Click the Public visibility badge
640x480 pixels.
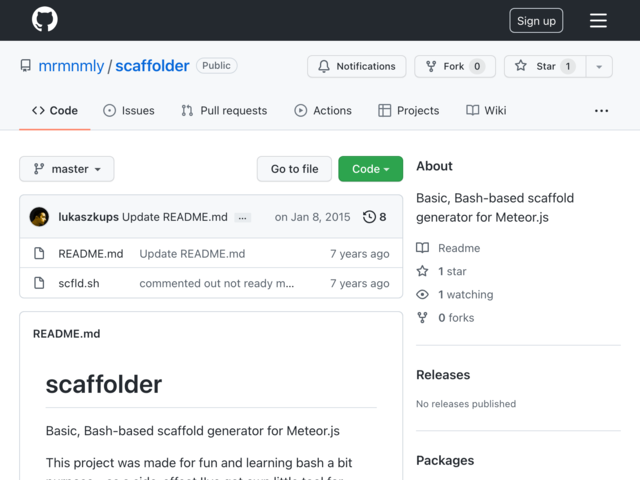point(216,66)
